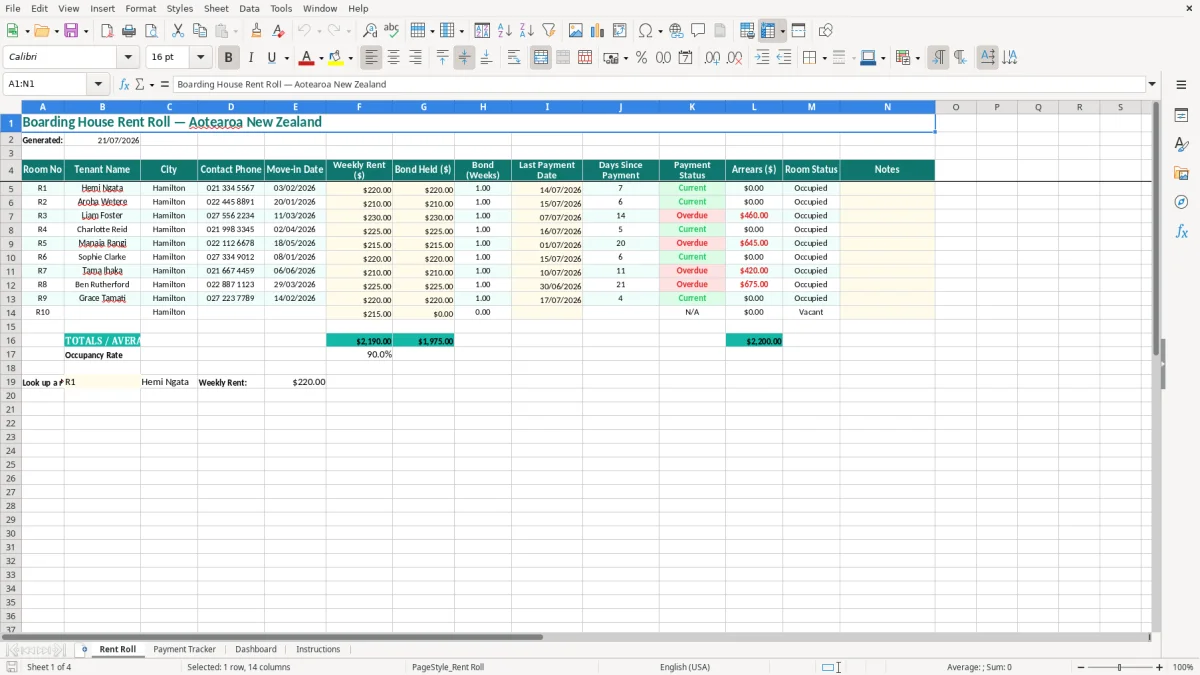Open the Data menu
This screenshot has width=1200, height=675.
[x=249, y=8]
